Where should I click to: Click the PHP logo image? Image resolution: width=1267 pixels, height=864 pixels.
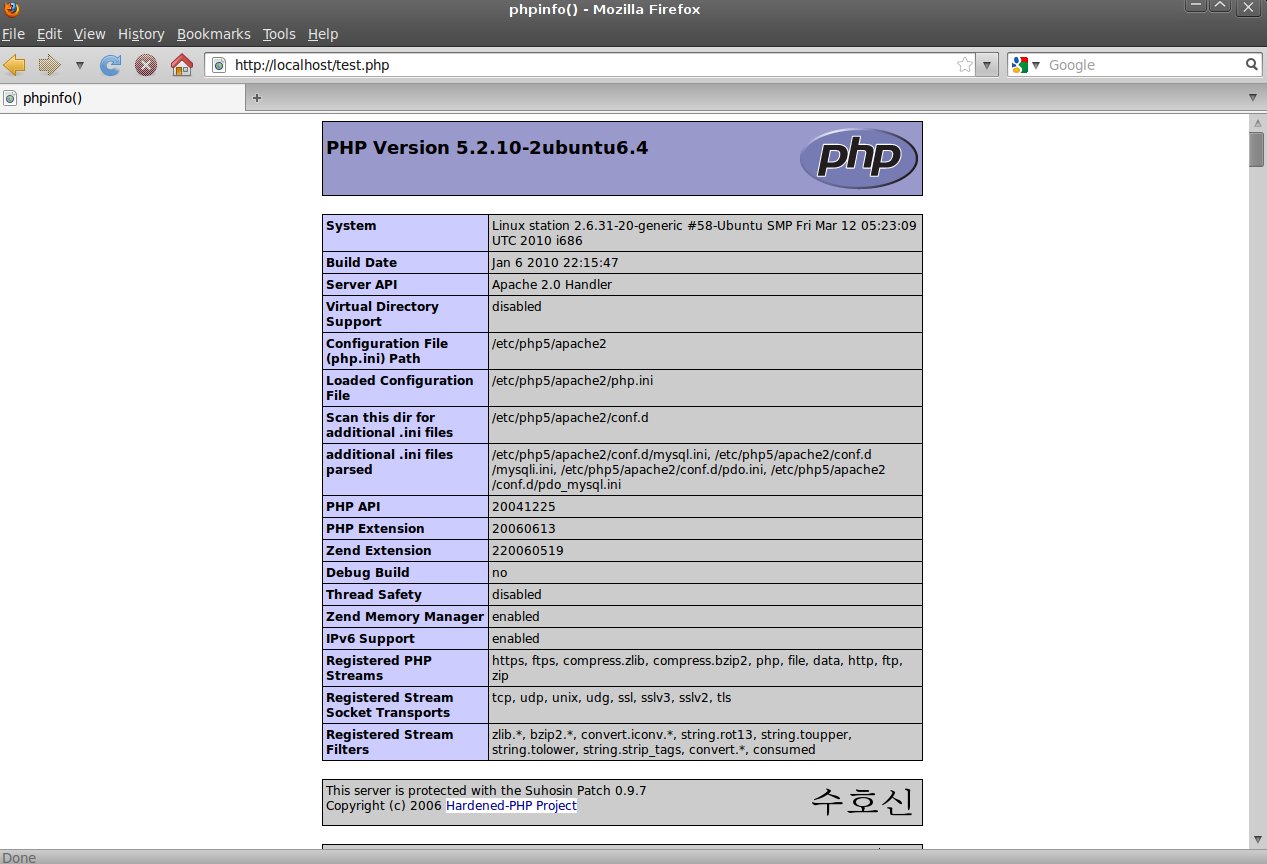(x=858, y=158)
